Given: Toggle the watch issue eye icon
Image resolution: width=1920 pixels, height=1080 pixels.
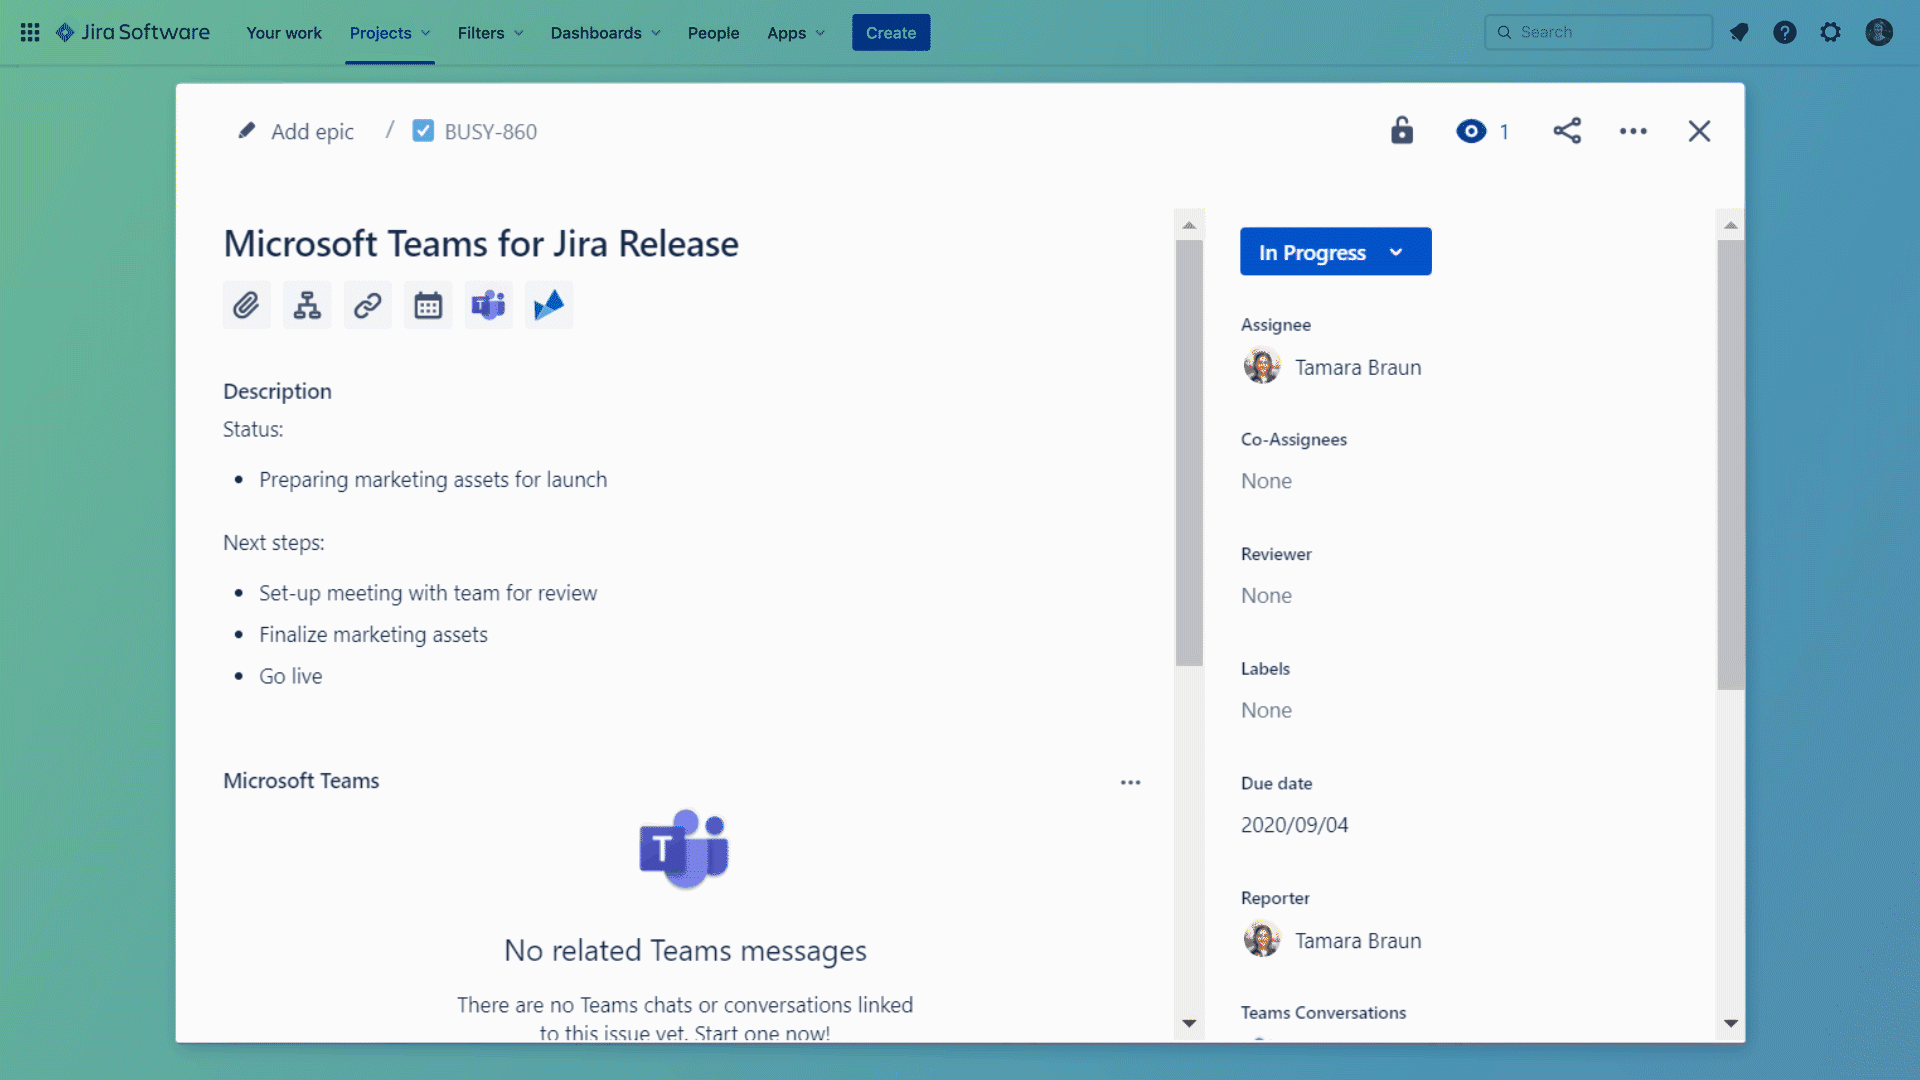Looking at the screenshot, I should coord(1471,131).
